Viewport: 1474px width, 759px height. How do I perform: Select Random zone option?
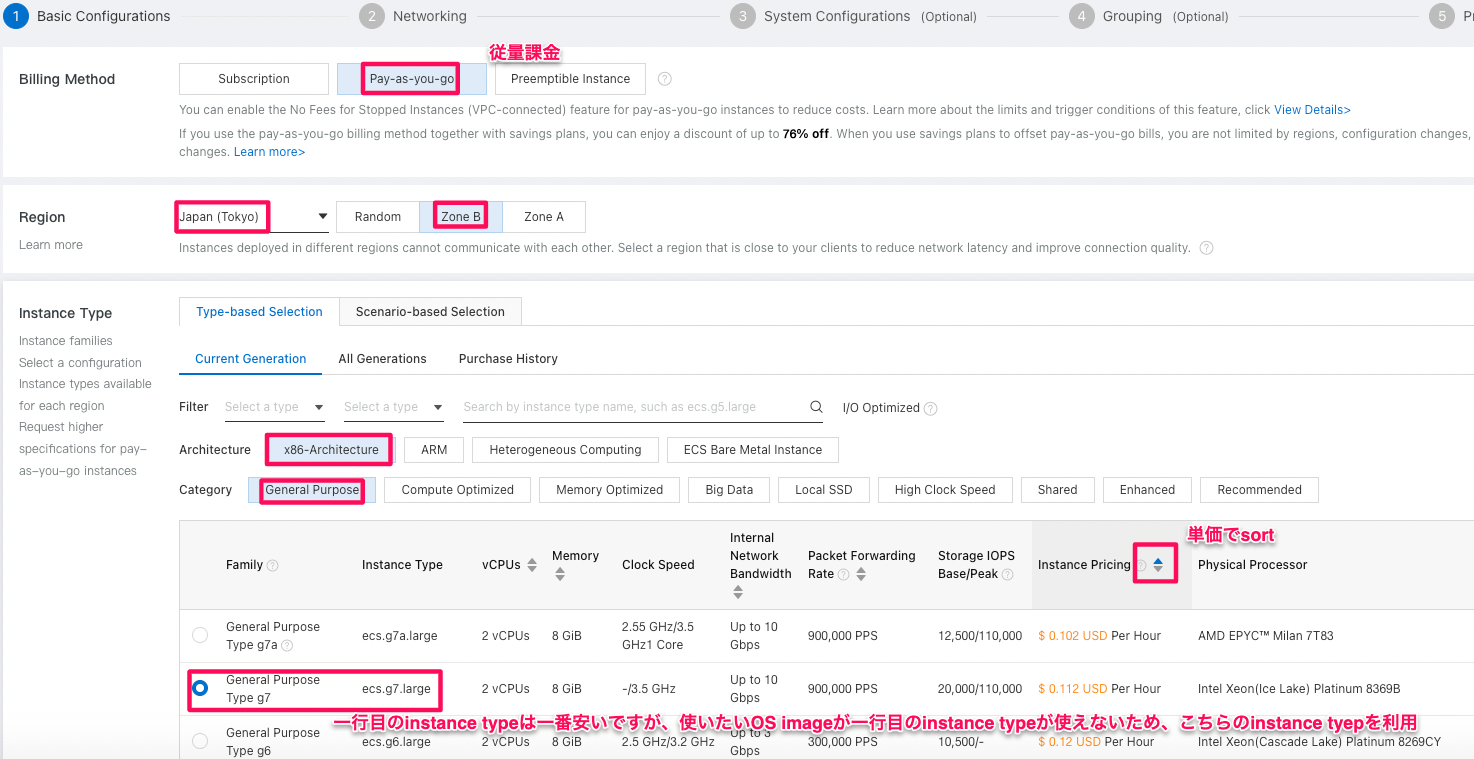(378, 217)
